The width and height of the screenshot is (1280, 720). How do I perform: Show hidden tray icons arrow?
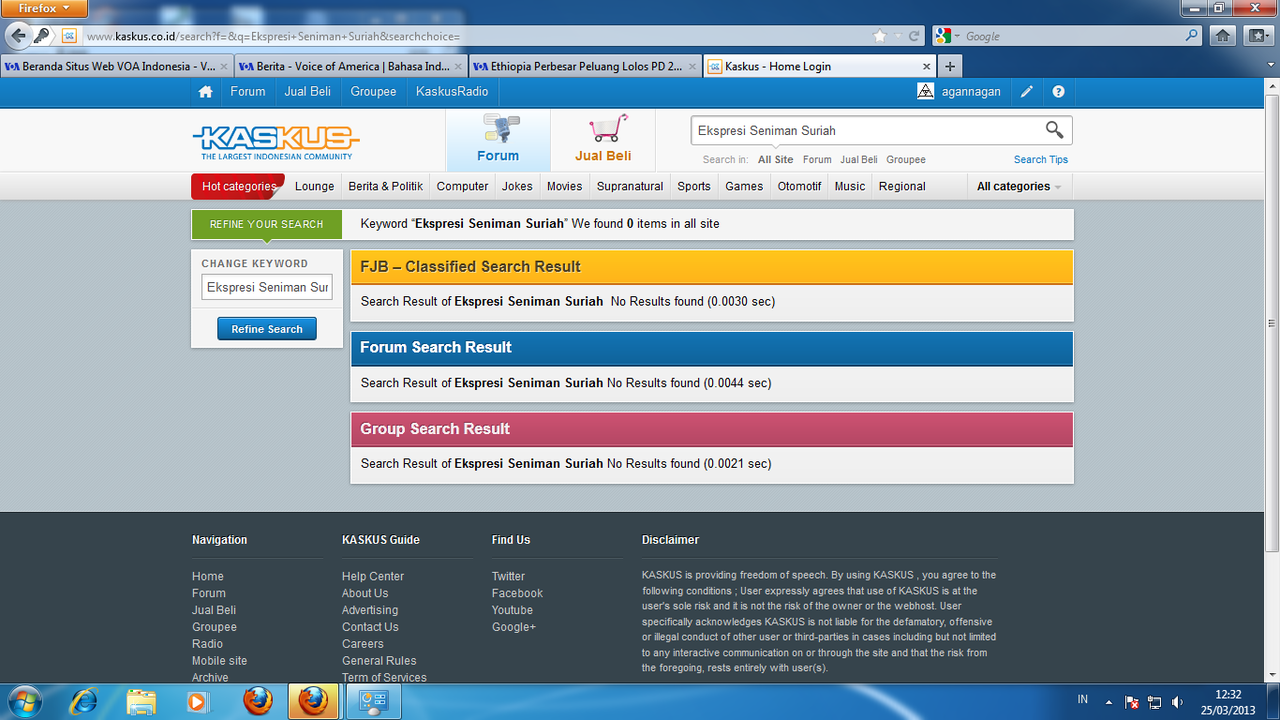coord(1109,702)
